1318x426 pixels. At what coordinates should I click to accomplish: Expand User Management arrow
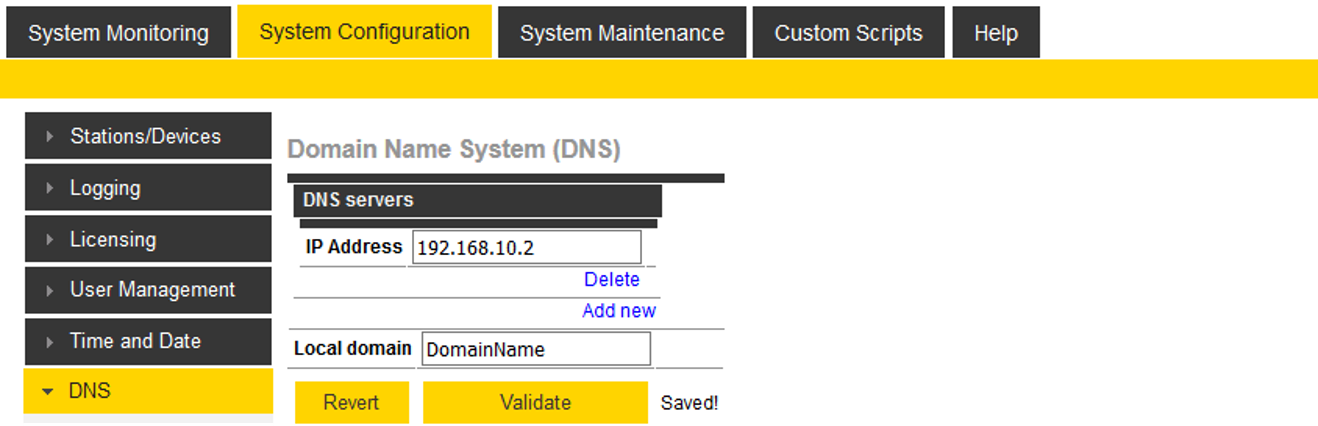(49, 291)
